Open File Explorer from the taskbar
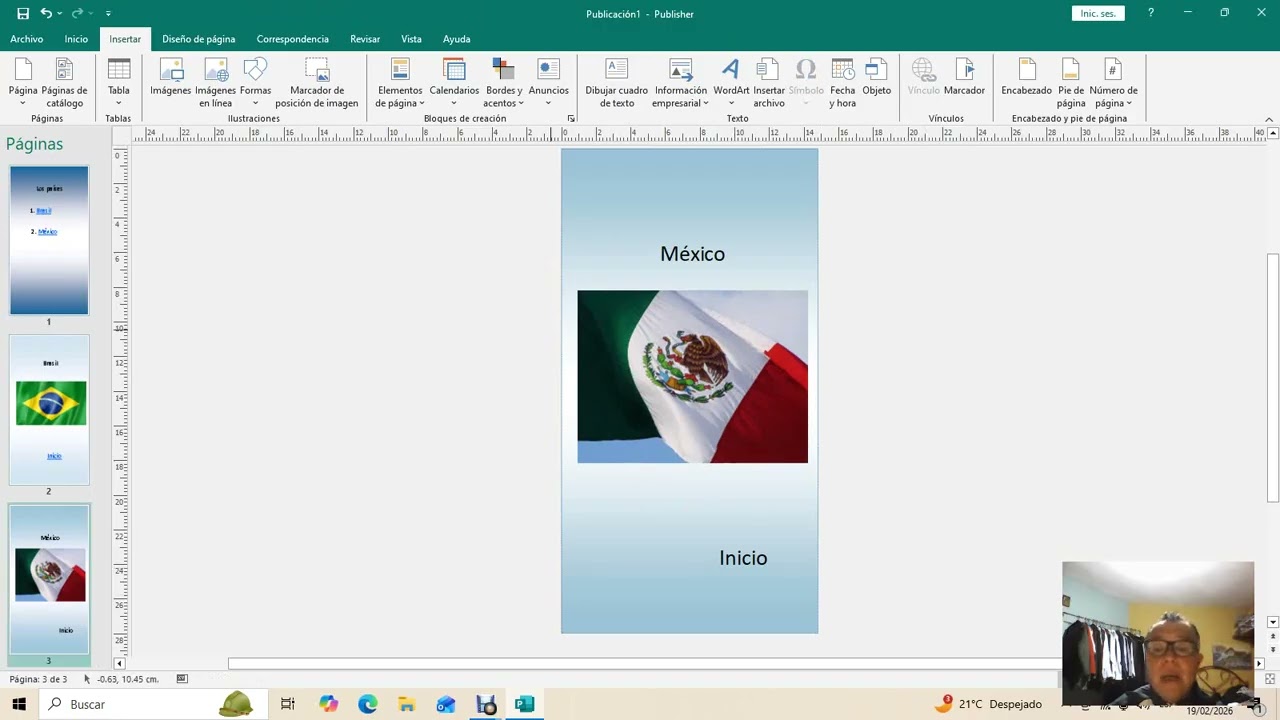 point(406,704)
